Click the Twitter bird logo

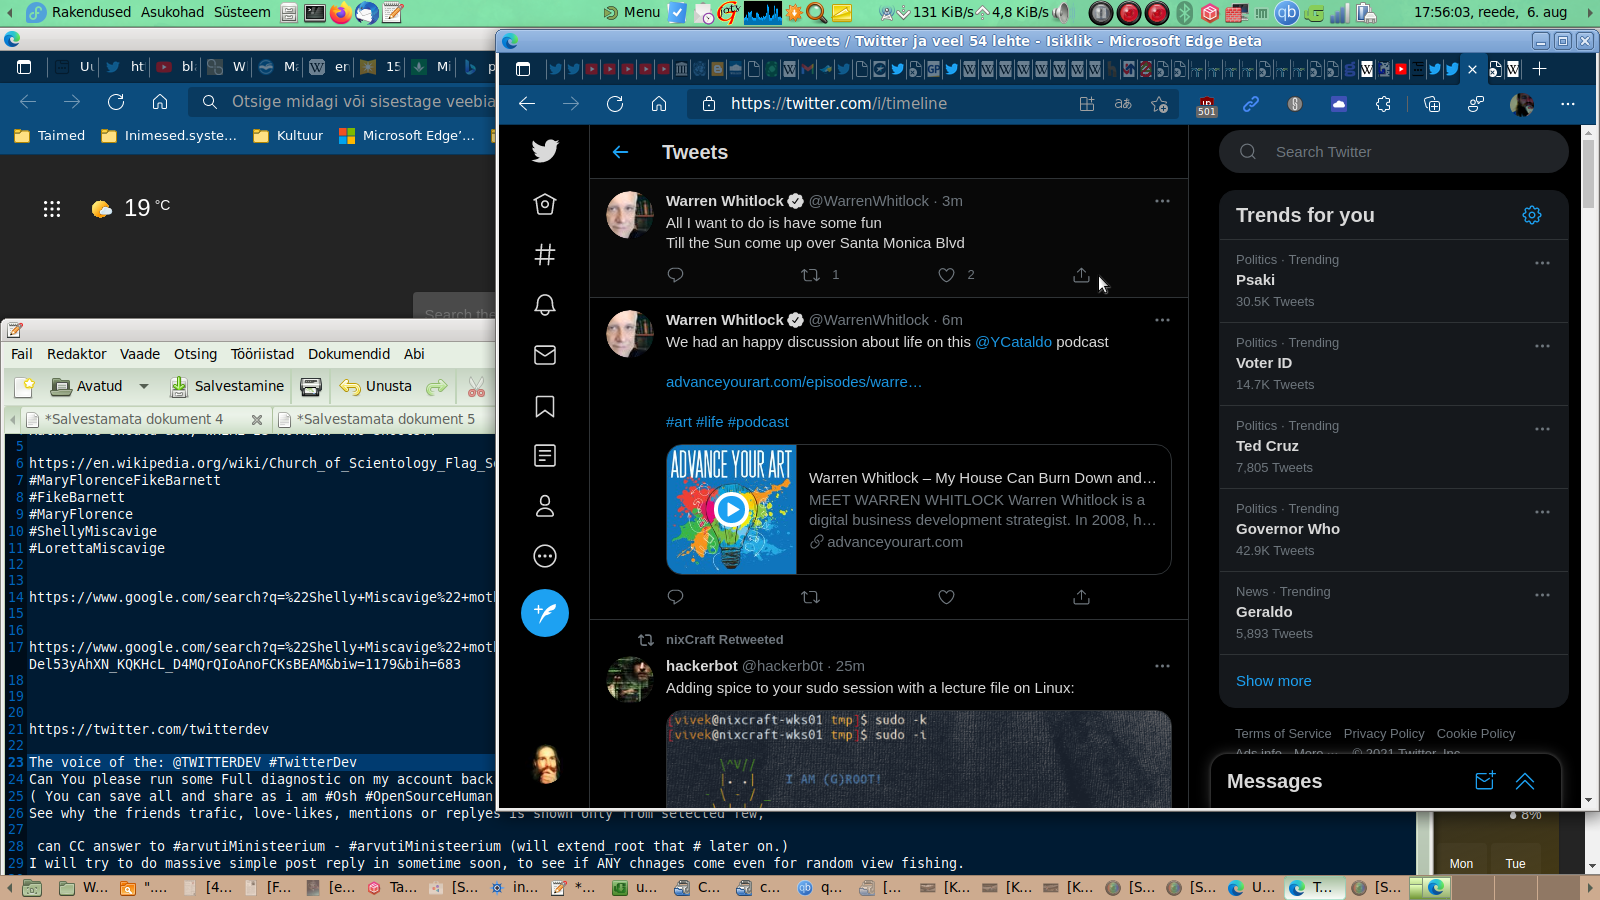[x=545, y=151]
